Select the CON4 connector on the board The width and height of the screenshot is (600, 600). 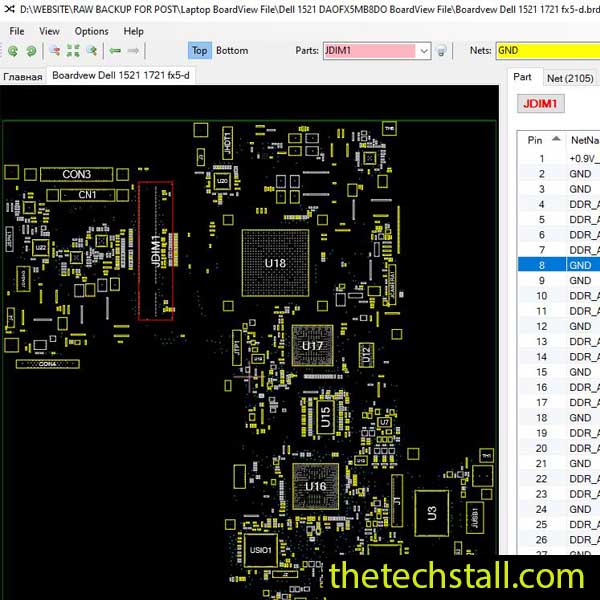point(48,364)
